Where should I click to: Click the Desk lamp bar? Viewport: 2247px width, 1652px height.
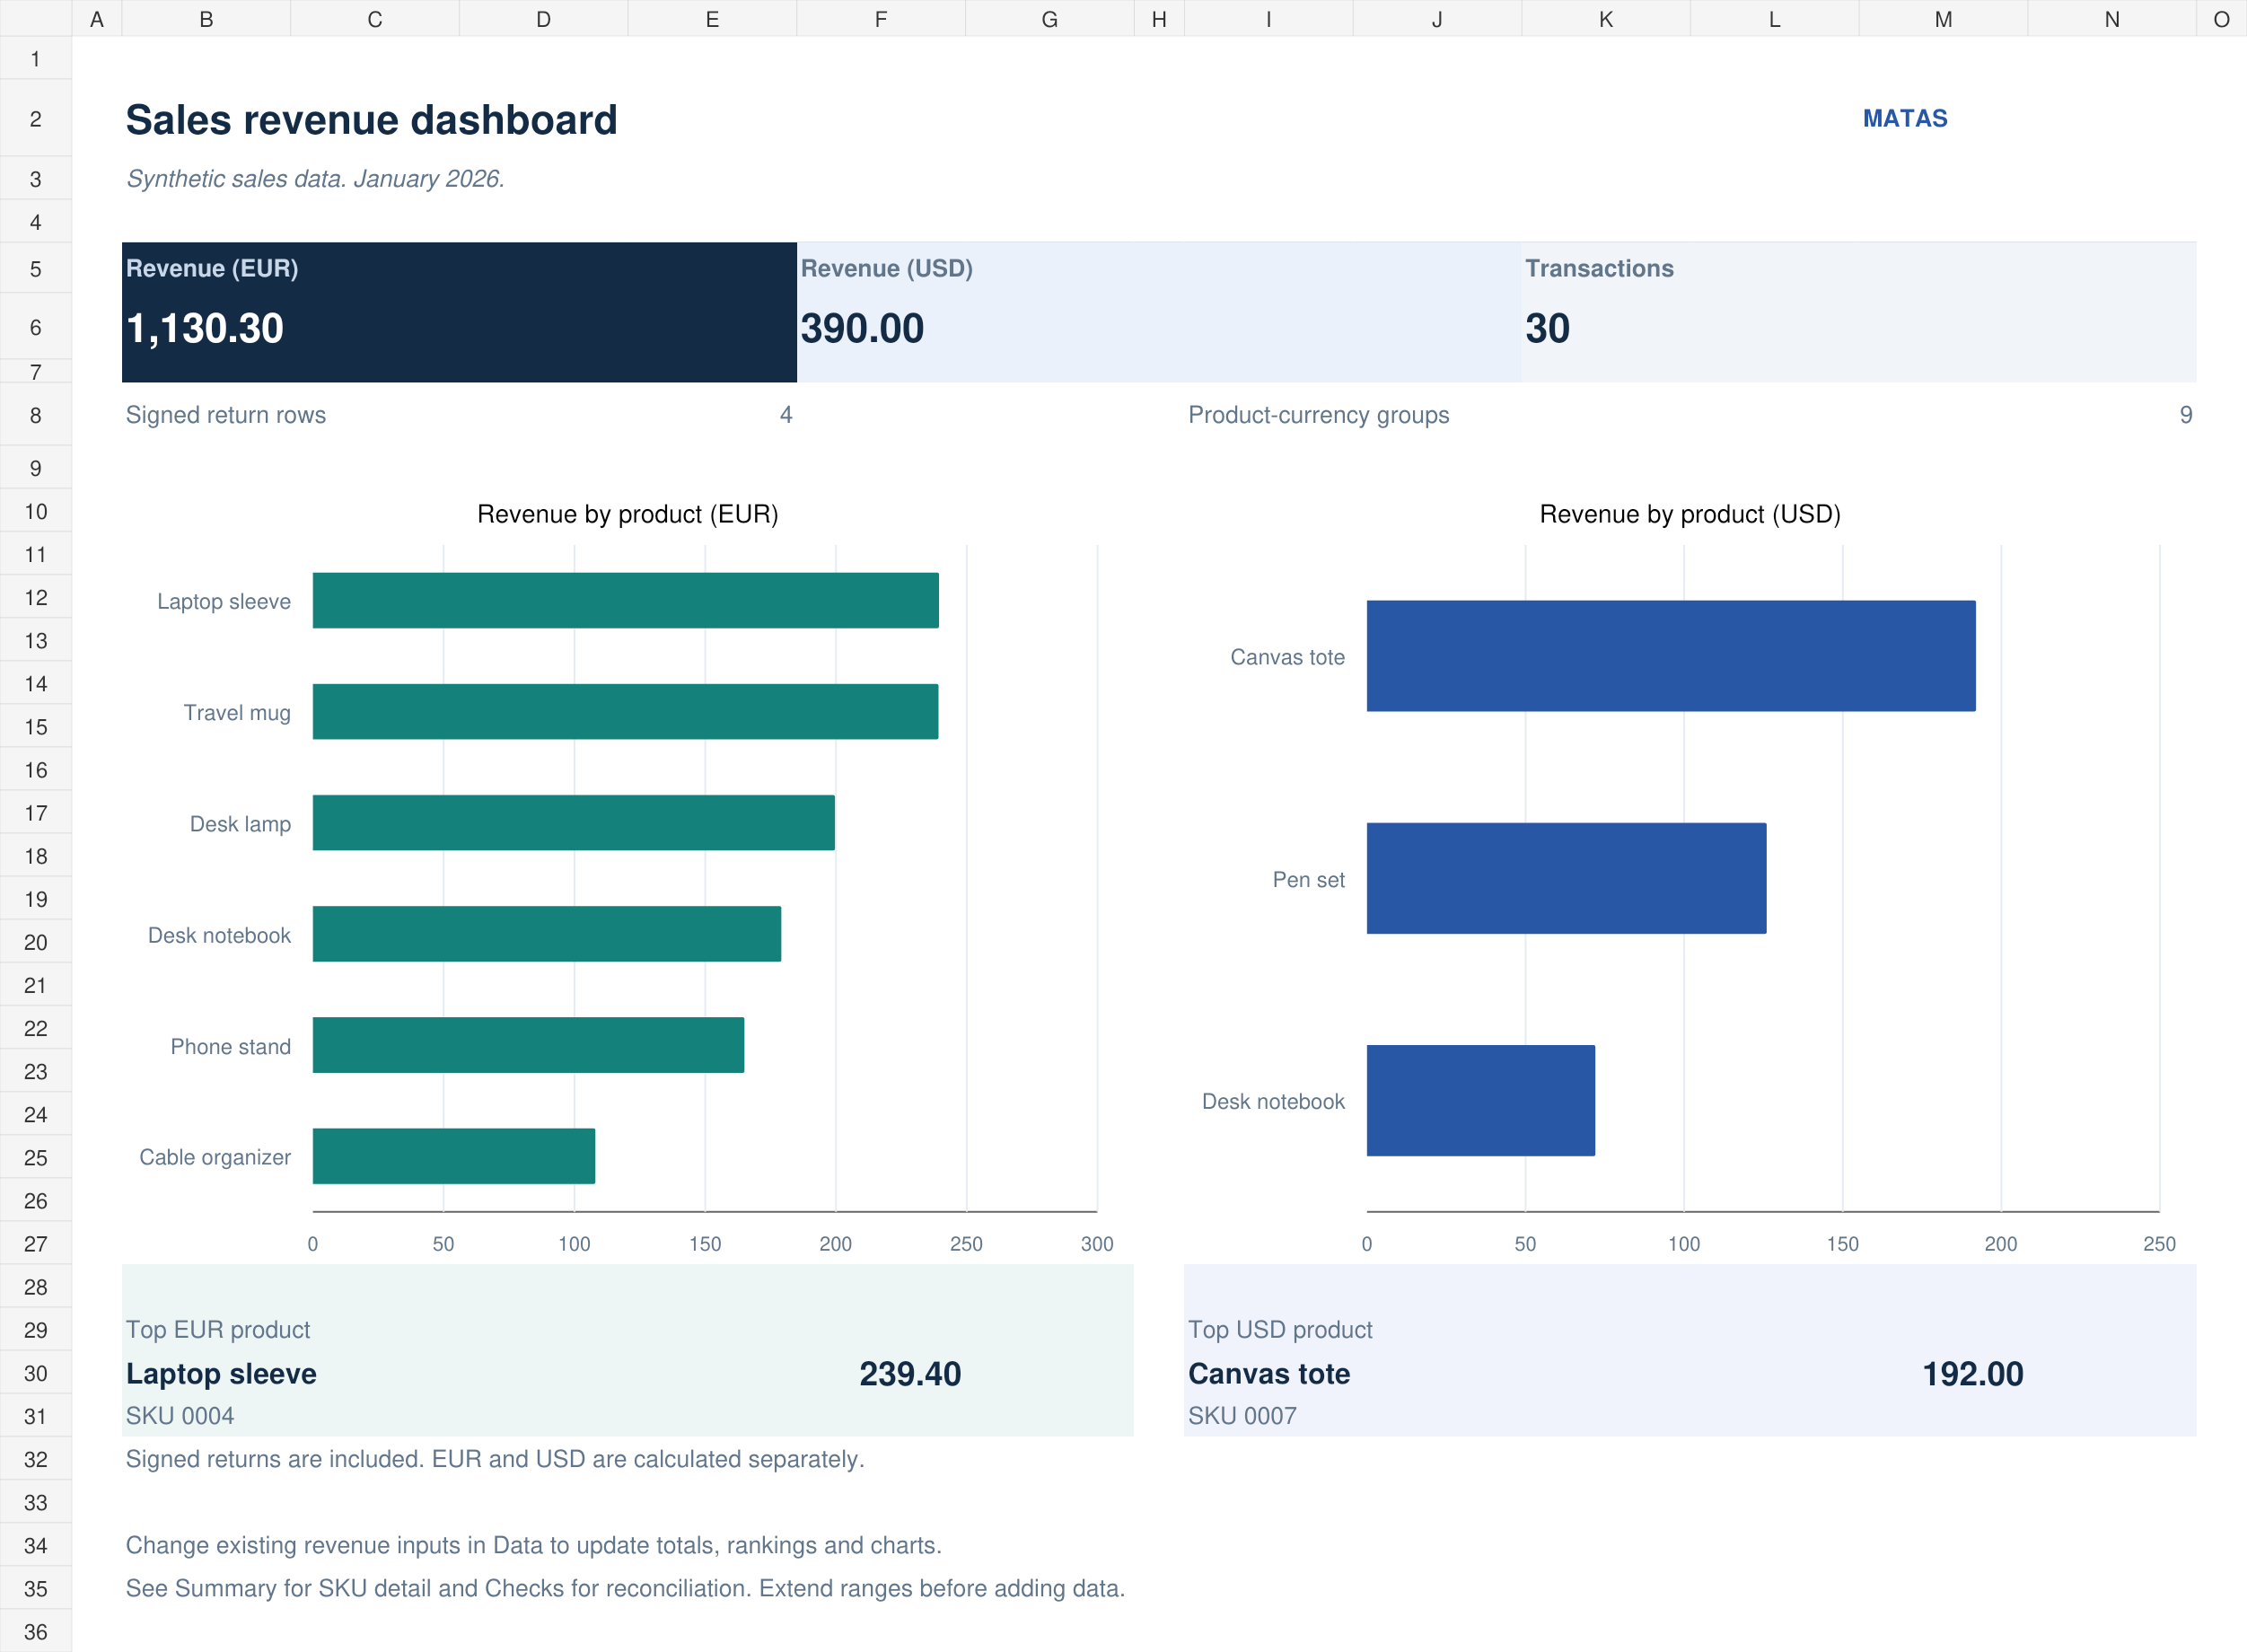(x=573, y=823)
